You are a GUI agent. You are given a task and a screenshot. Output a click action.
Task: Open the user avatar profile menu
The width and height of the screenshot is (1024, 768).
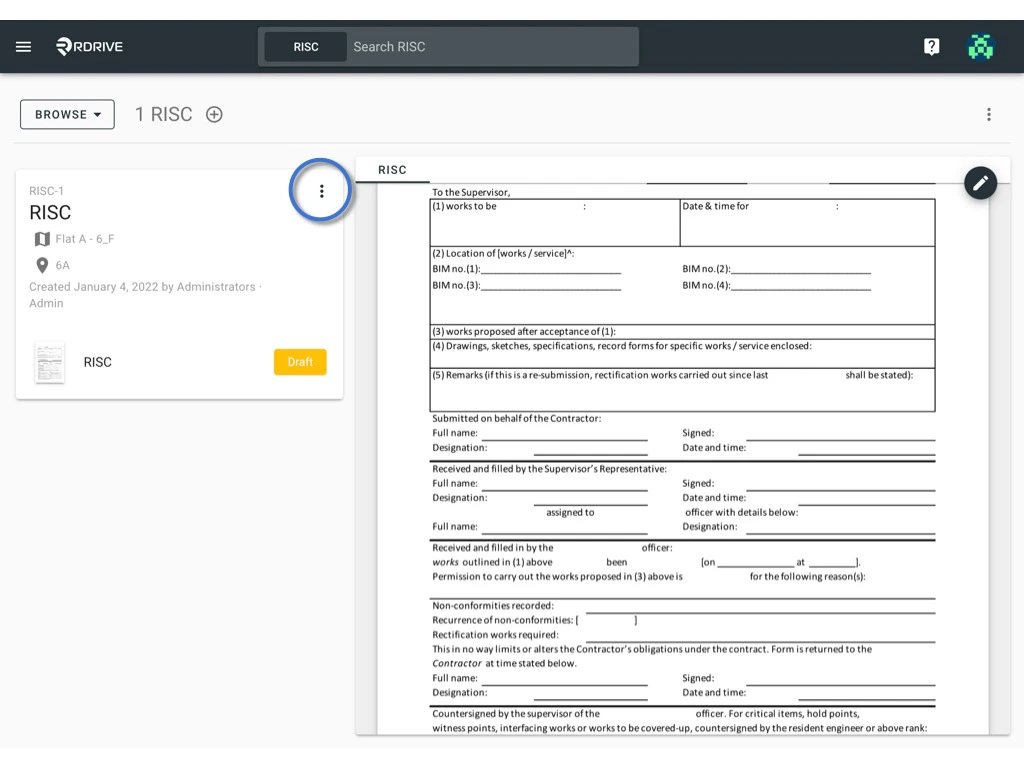pyautogui.click(x=980, y=46)
